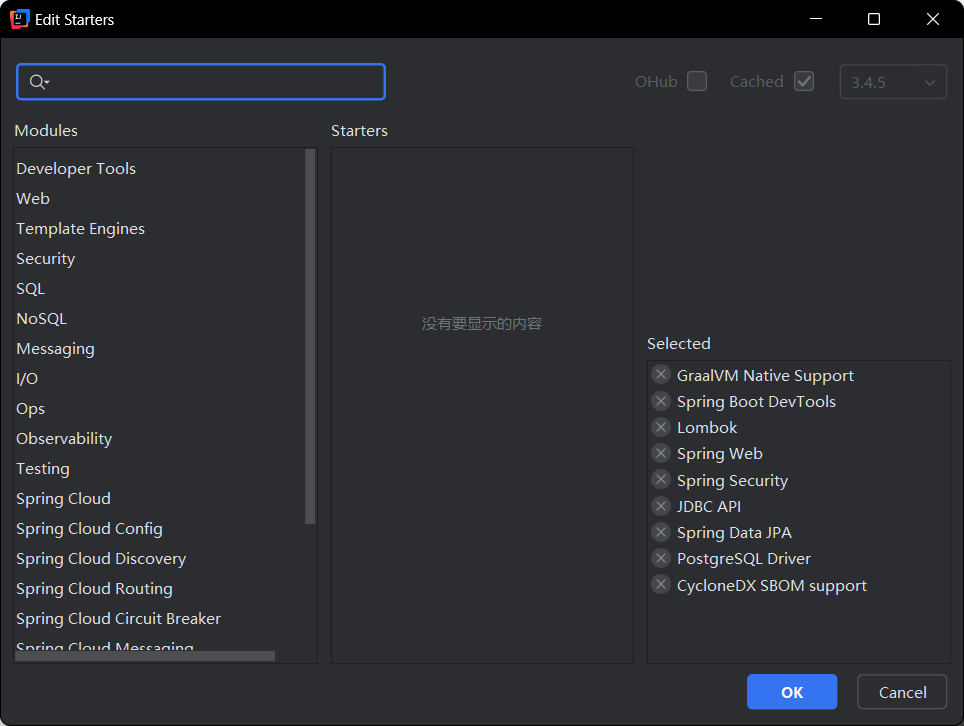
Task: Enable the OHub checkbox
Action: point(697,81)
